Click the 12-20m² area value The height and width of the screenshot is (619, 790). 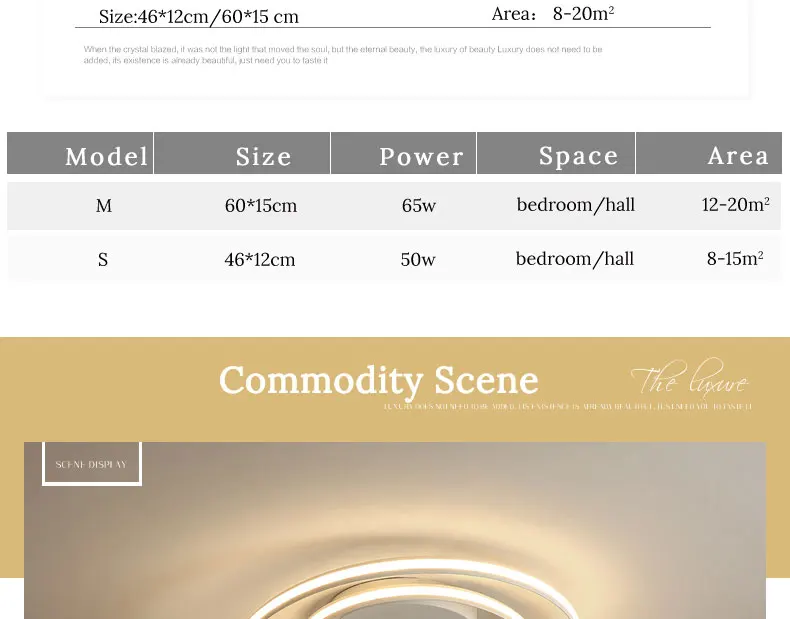[x=735, y=205]
